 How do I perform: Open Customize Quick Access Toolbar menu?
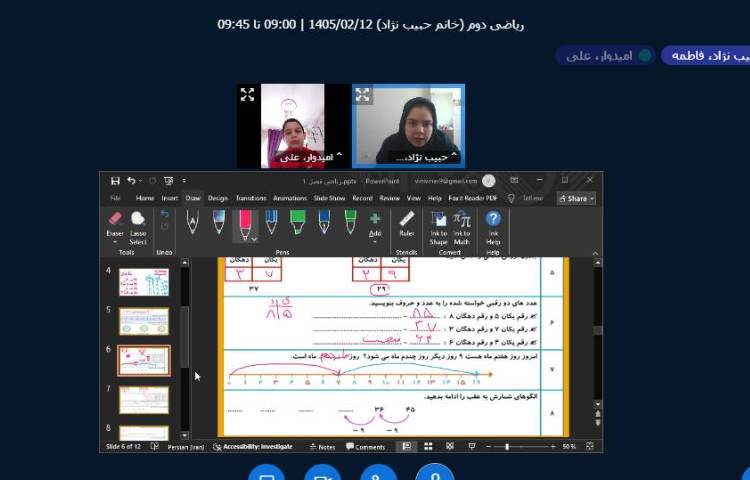click(184, 181)
